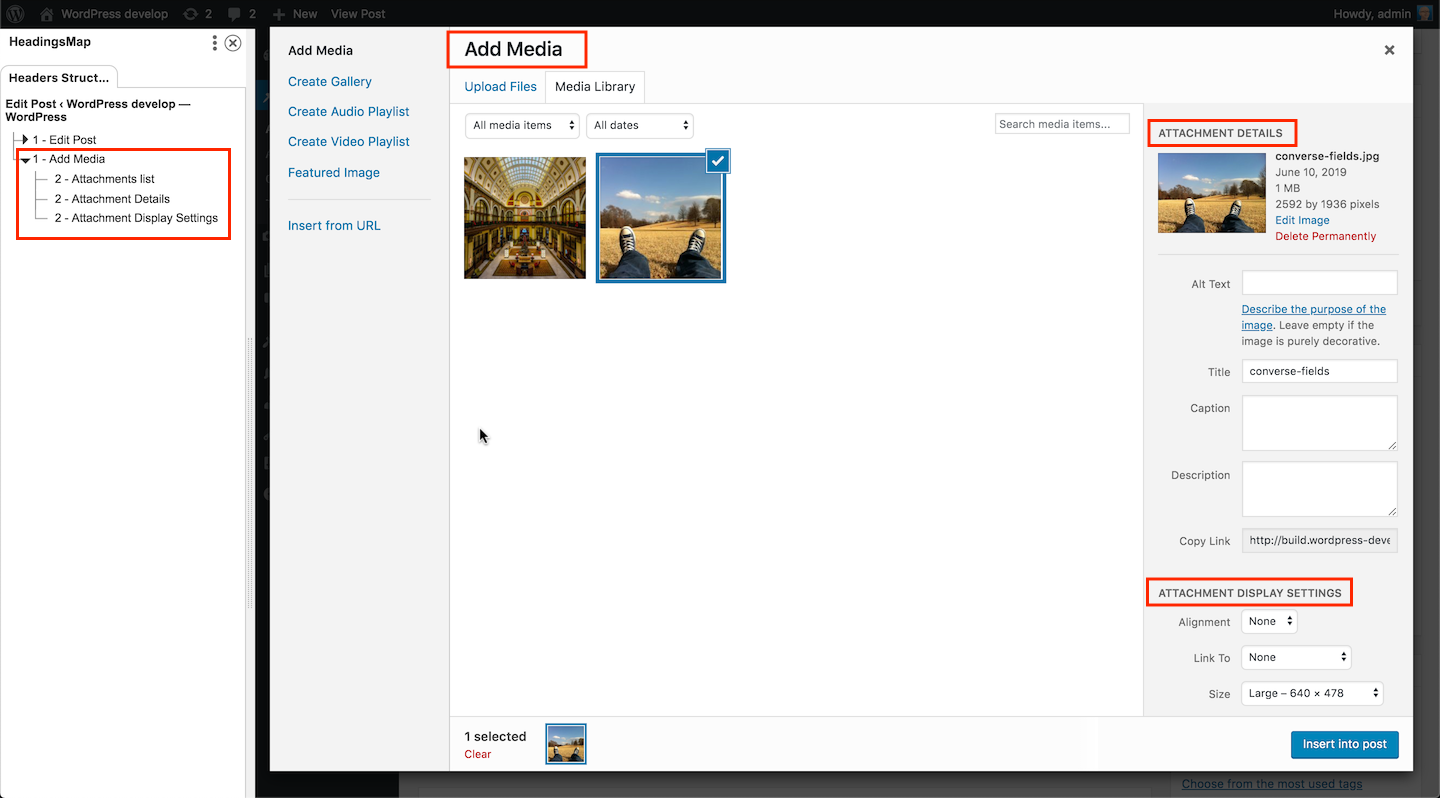Screen dimensions: 1440x798
Task: Select the ornate building interior thumbnail
Action: pos(525,217)
